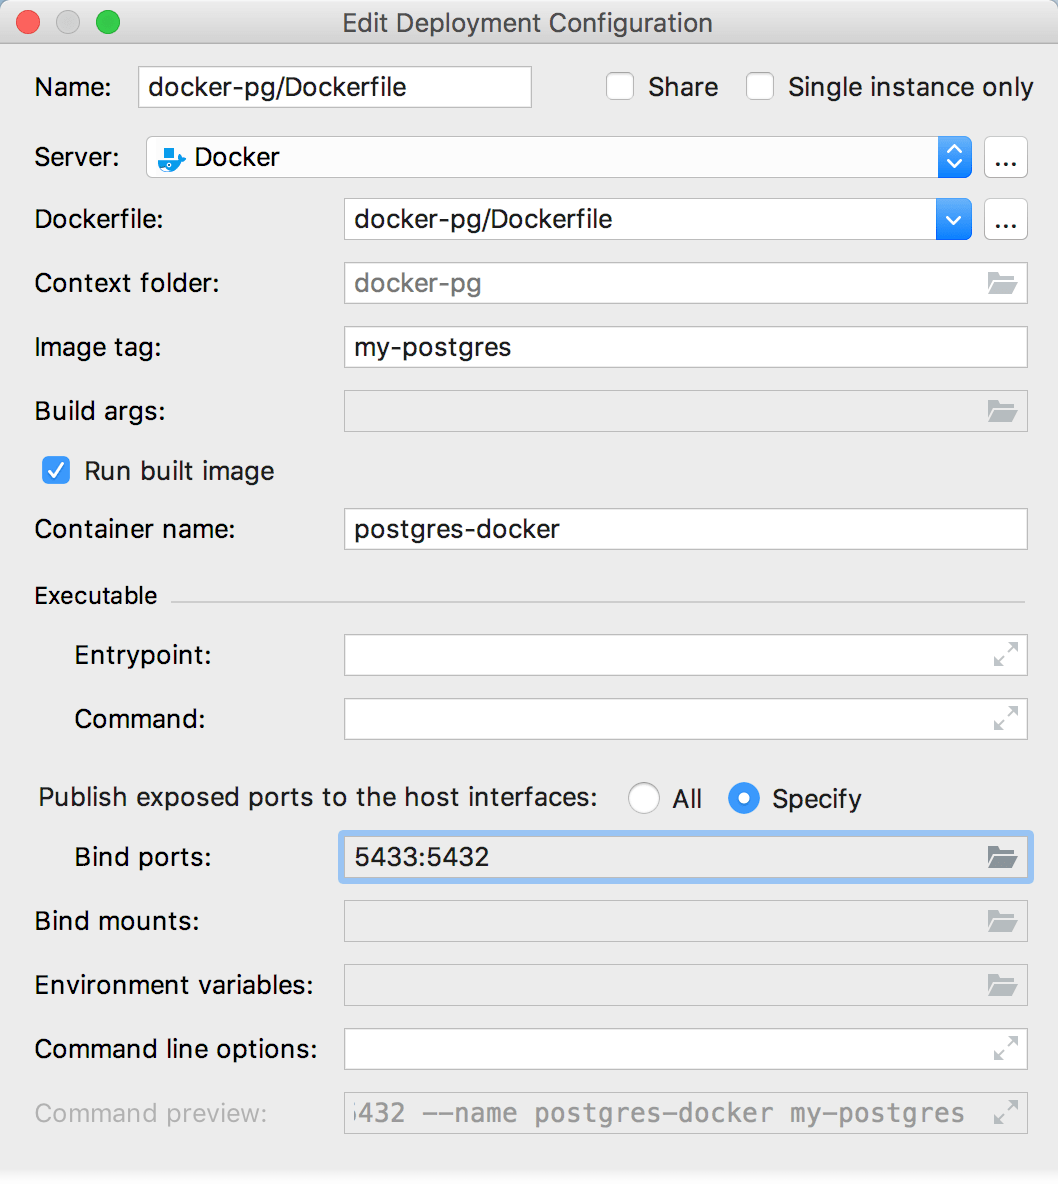Expand the Command preview field
The image size is (1058, 1188).
tap(1006, 1112)
